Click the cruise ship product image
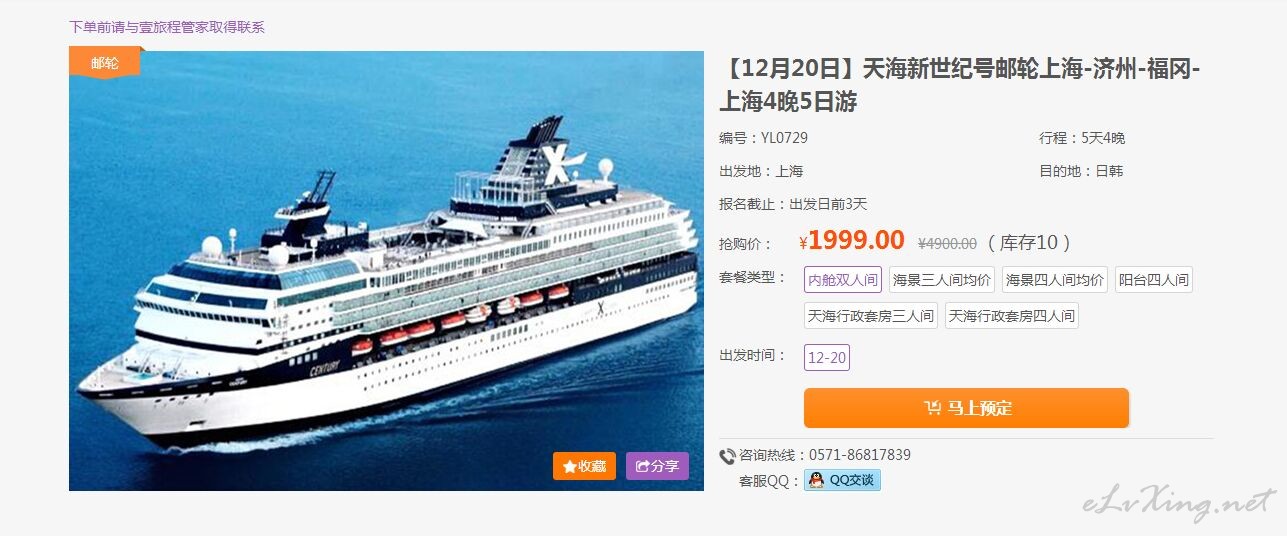The height and width of the screenshot is (536, 1287). click(x=386, y=270)
